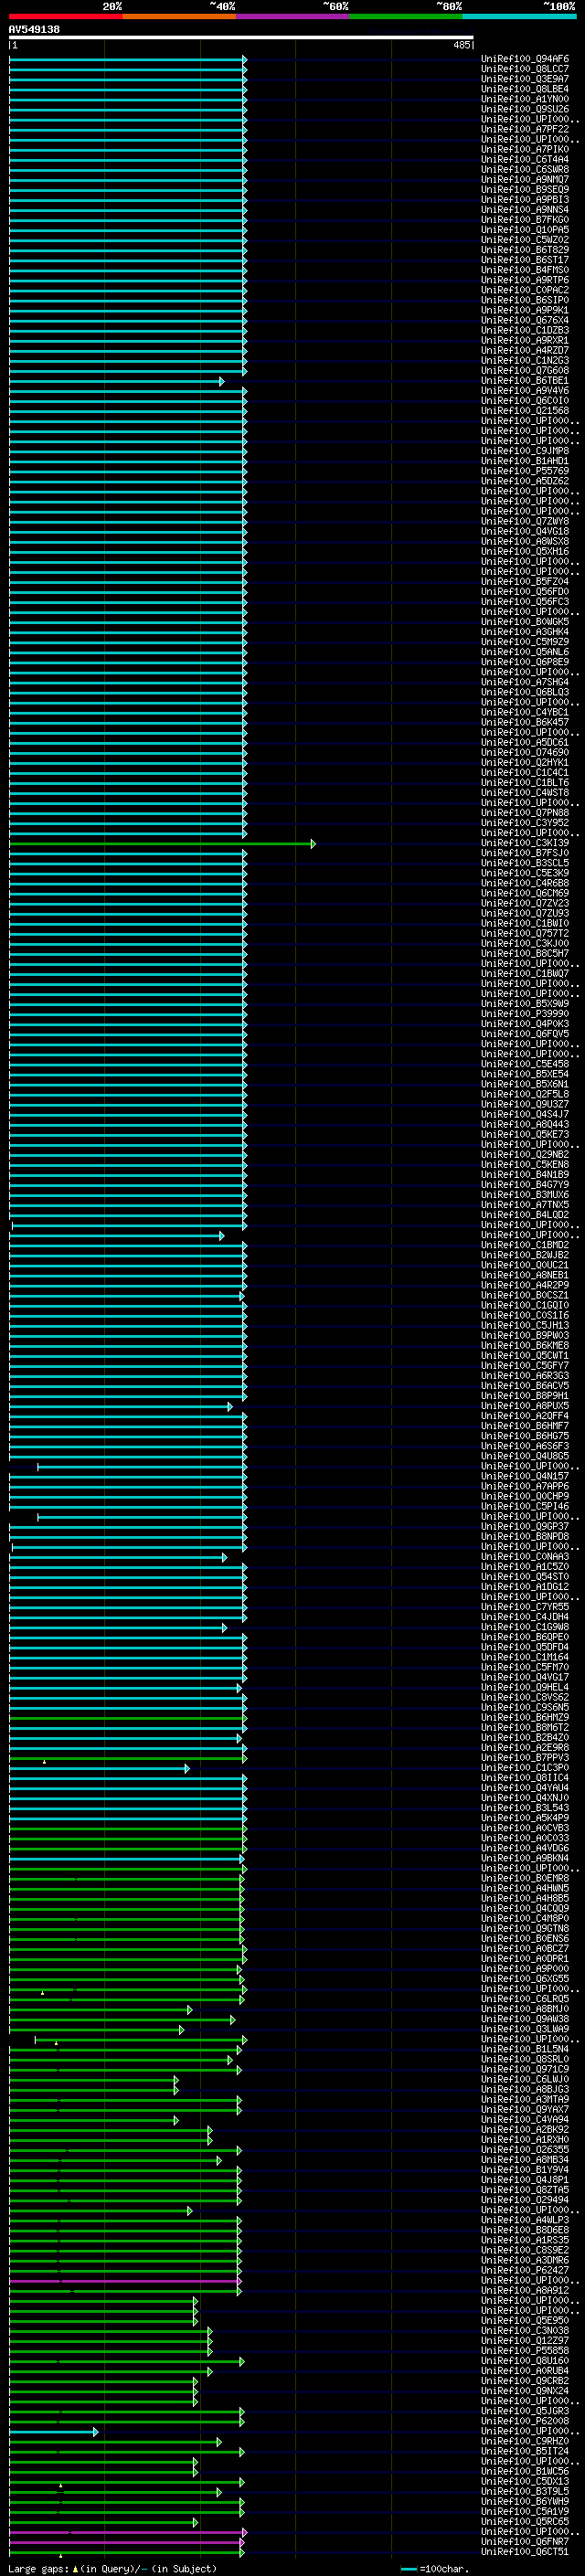Select the AV549138 query label

34,29
